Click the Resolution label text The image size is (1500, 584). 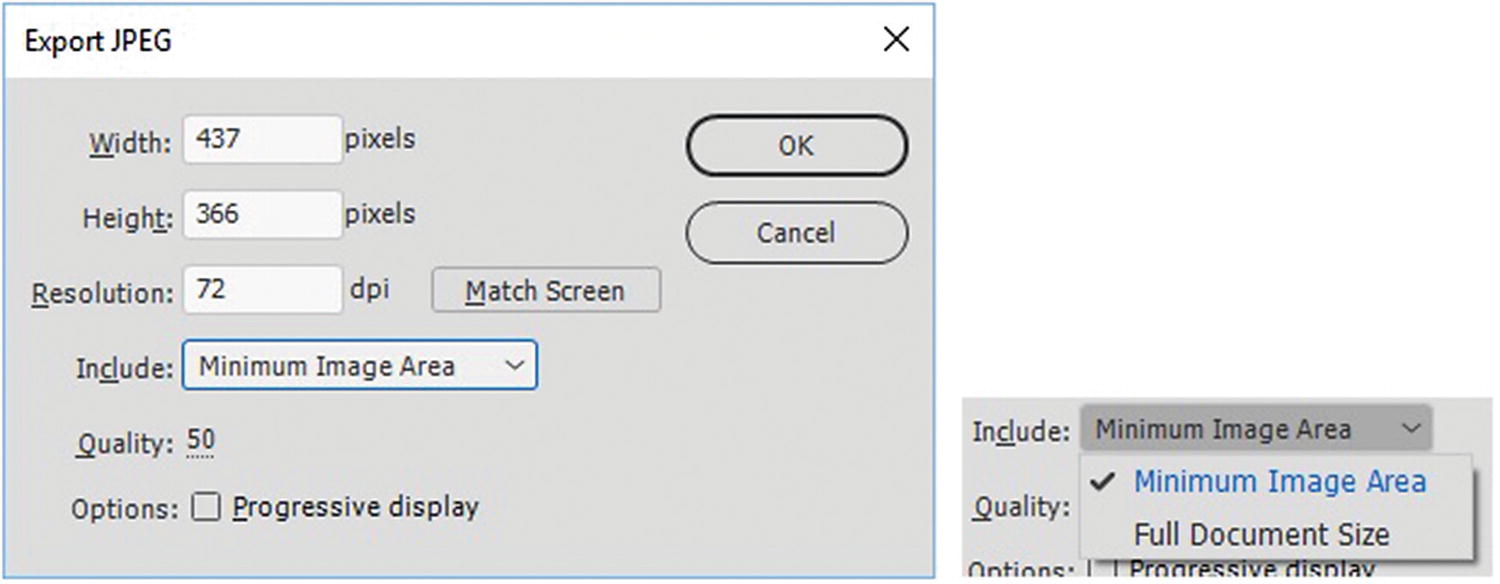click(x=103, y=294)
